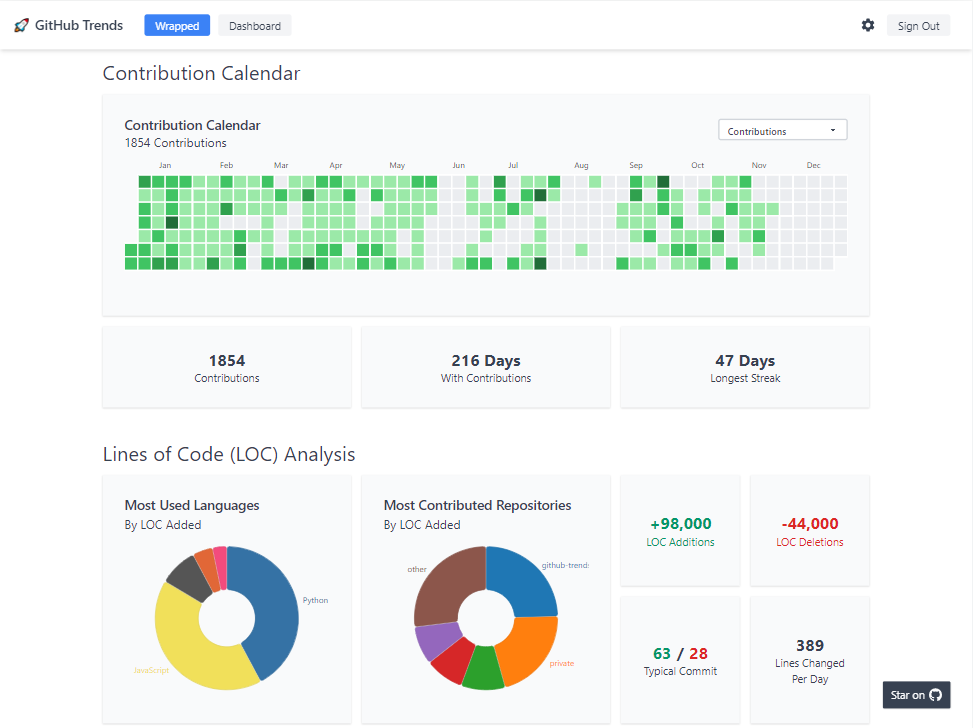Screen dimensions: 973x728
Task: Click the 47 Days Longest Streak card
Action: pyautogui.click(x=745, y=367)
